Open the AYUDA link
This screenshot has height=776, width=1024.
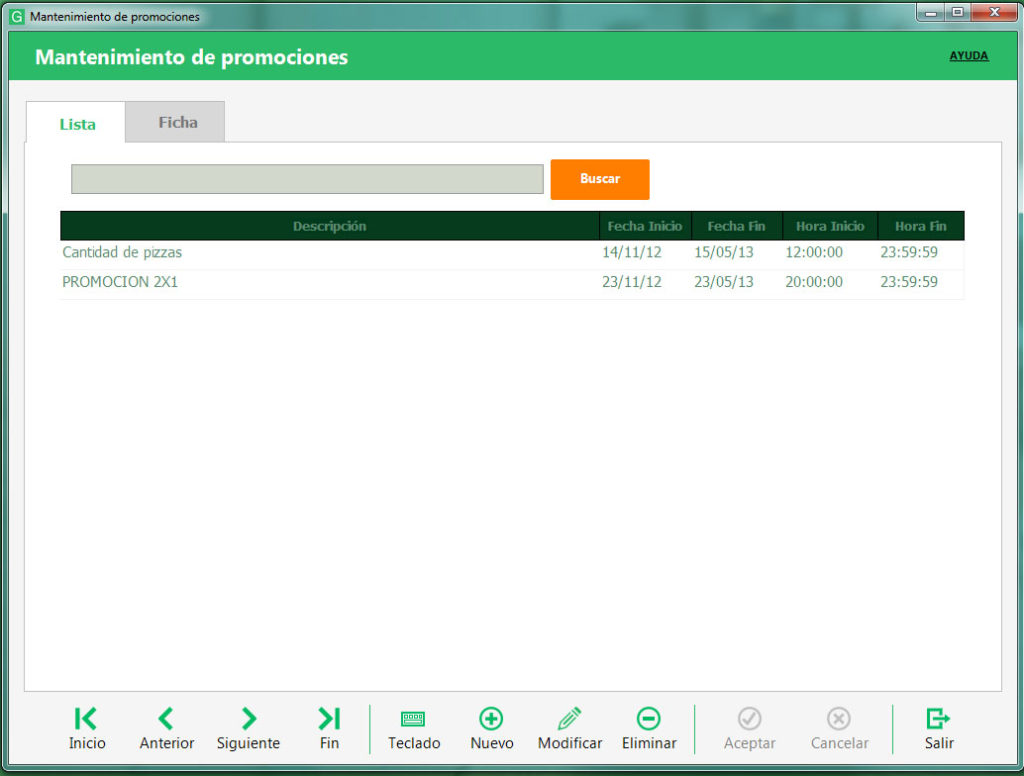(x=968, y=55)
